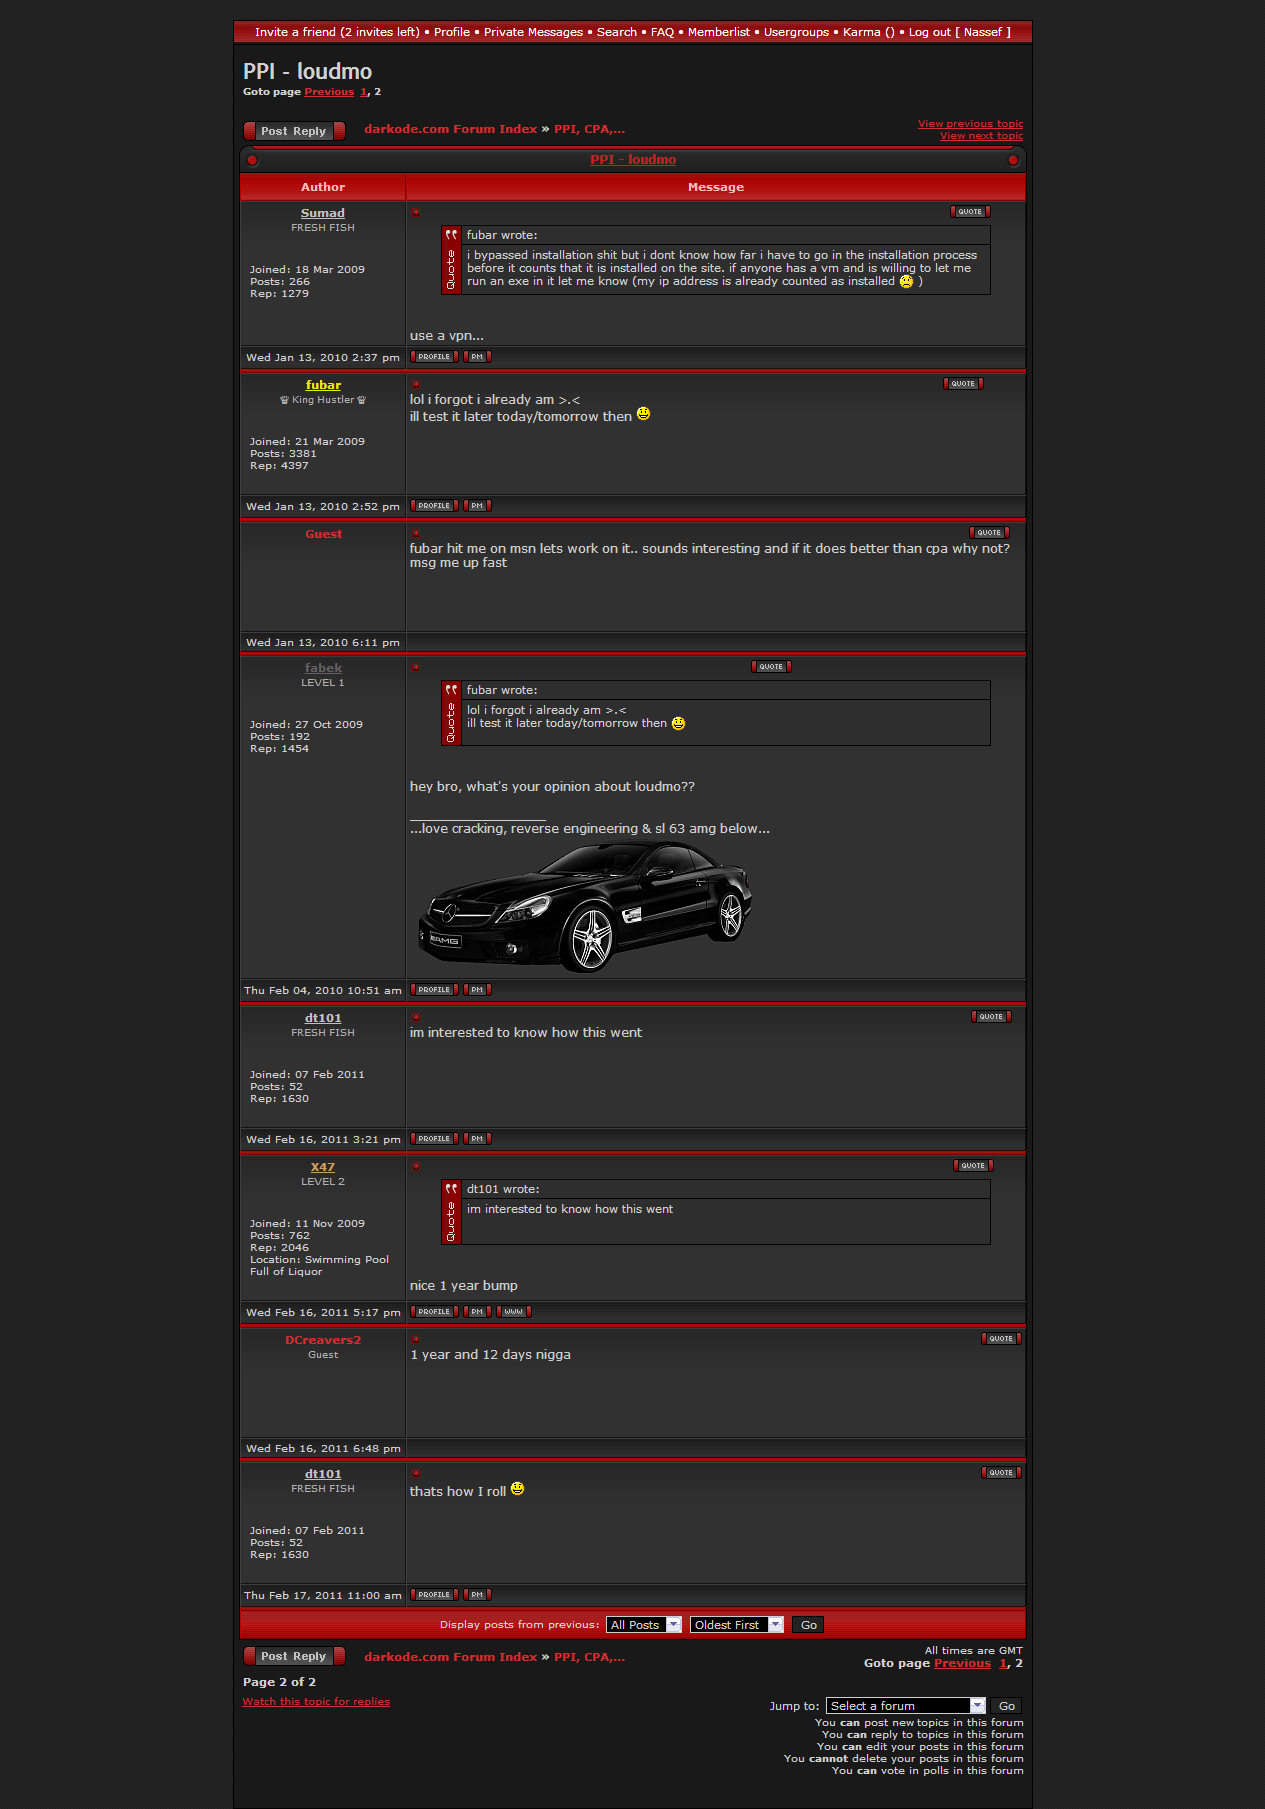Open the Oldest First sort dropdown
1265x1809 pixels.
tap(736, 1625)
